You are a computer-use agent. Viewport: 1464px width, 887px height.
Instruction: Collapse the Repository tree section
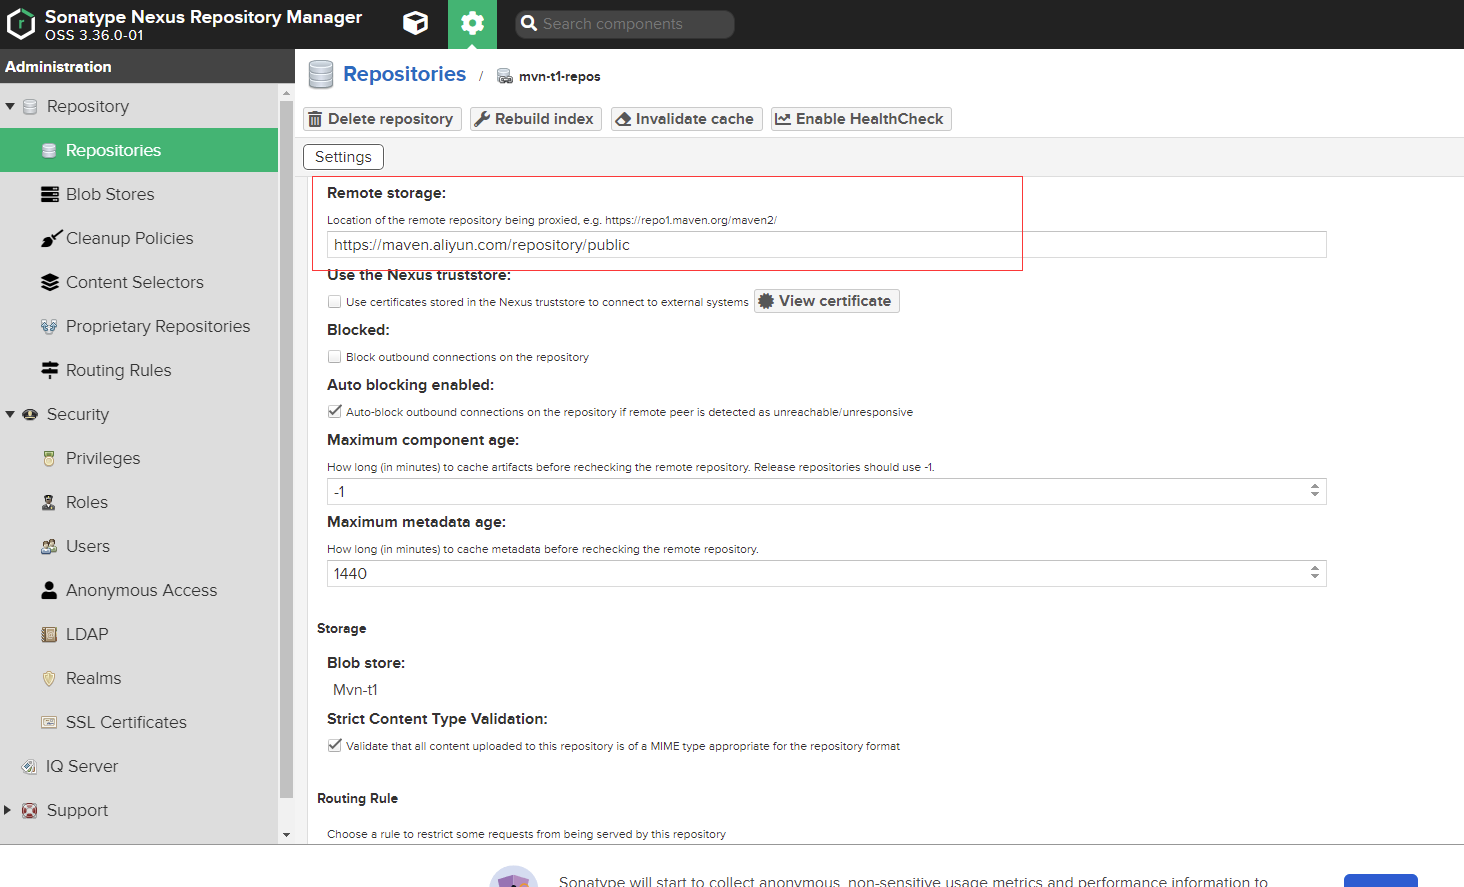[x=10, y=106]
